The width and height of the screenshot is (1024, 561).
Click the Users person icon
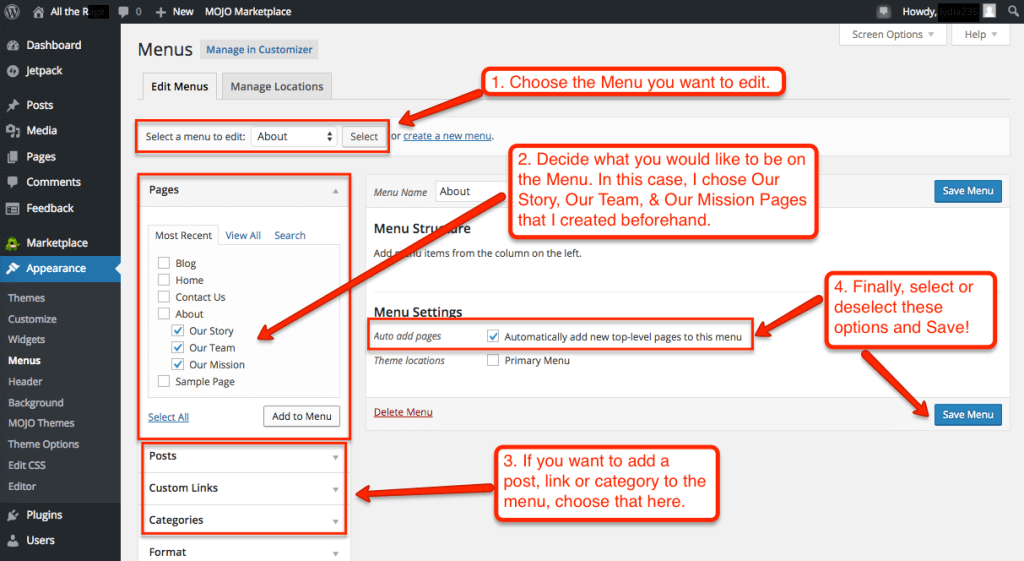(x=12, y=541)
